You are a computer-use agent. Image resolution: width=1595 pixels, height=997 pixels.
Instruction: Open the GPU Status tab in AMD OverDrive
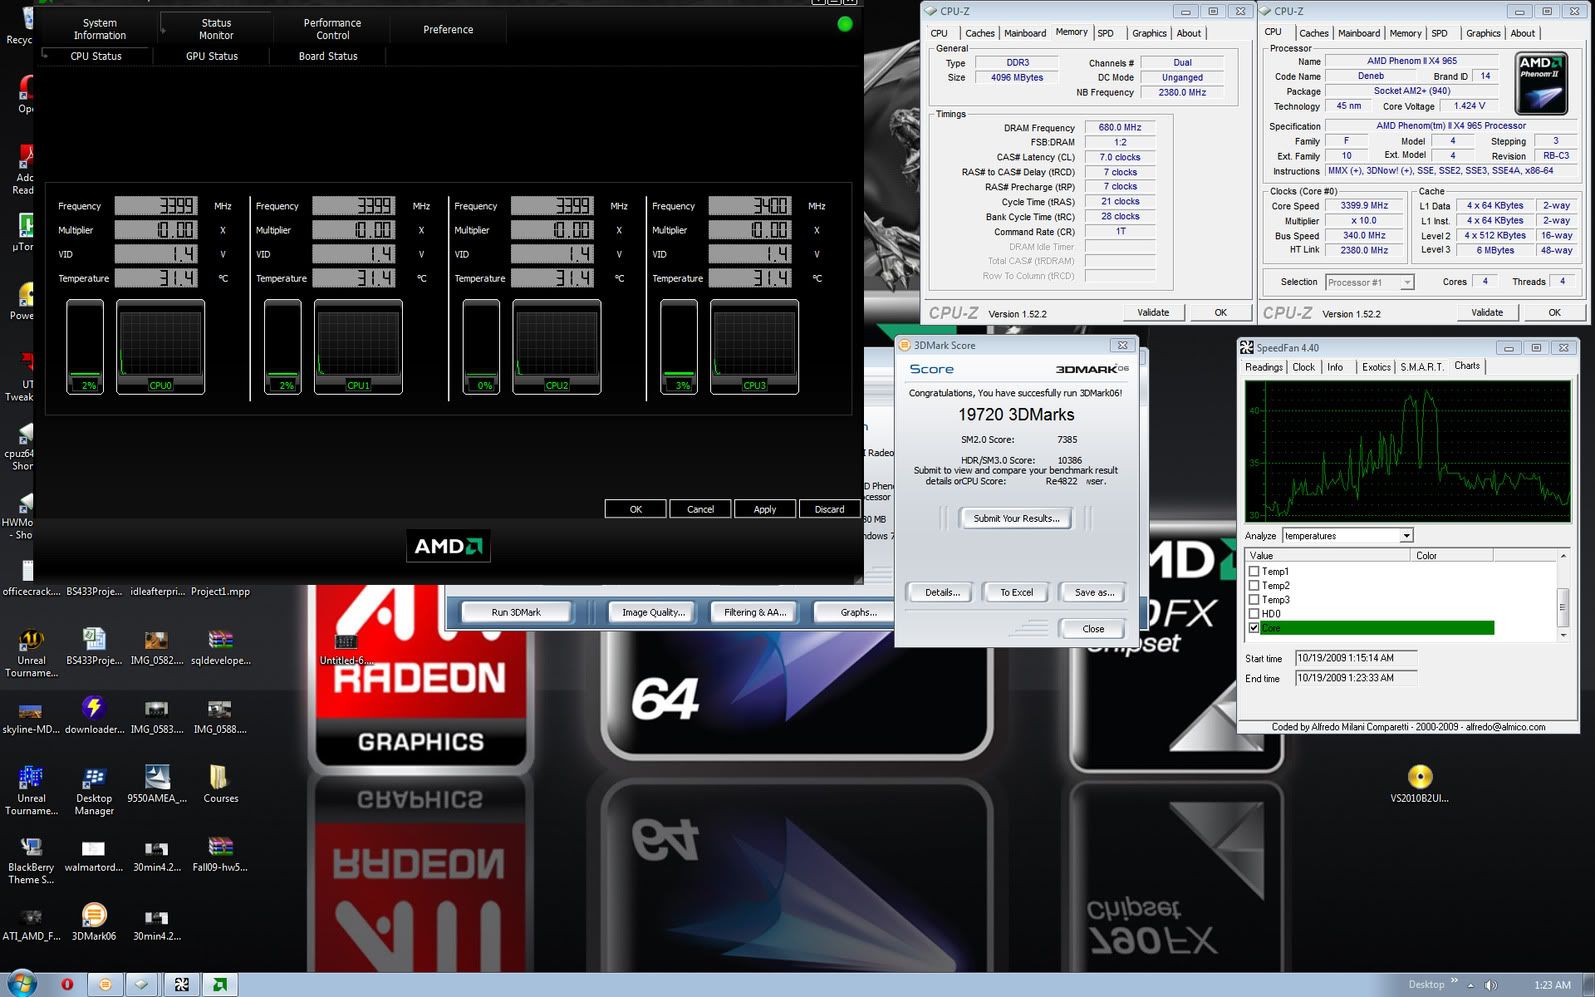(x=212, y=57)
